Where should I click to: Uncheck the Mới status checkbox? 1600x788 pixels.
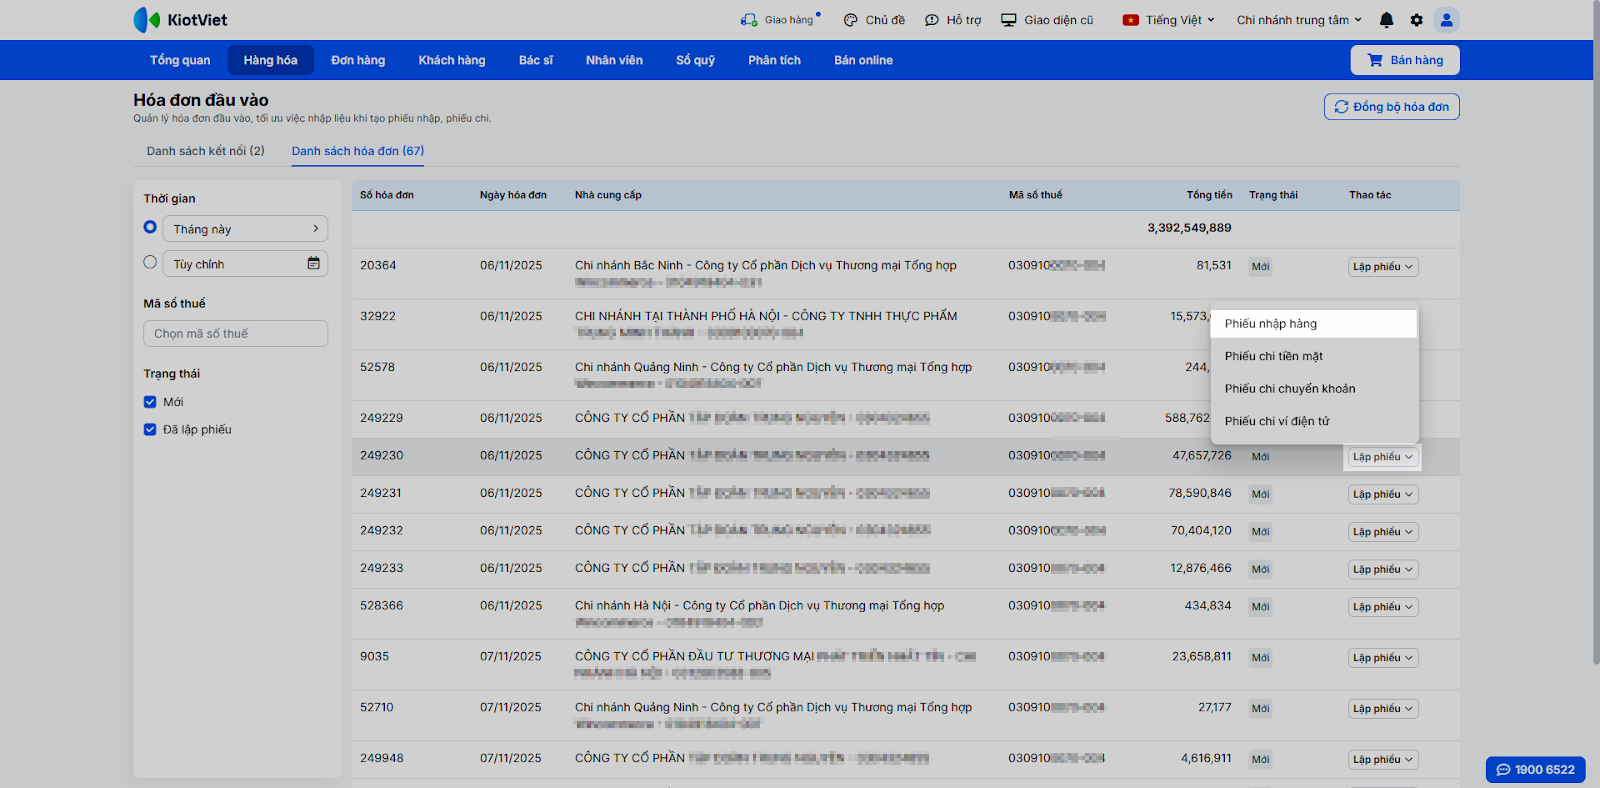coord(150,402)
